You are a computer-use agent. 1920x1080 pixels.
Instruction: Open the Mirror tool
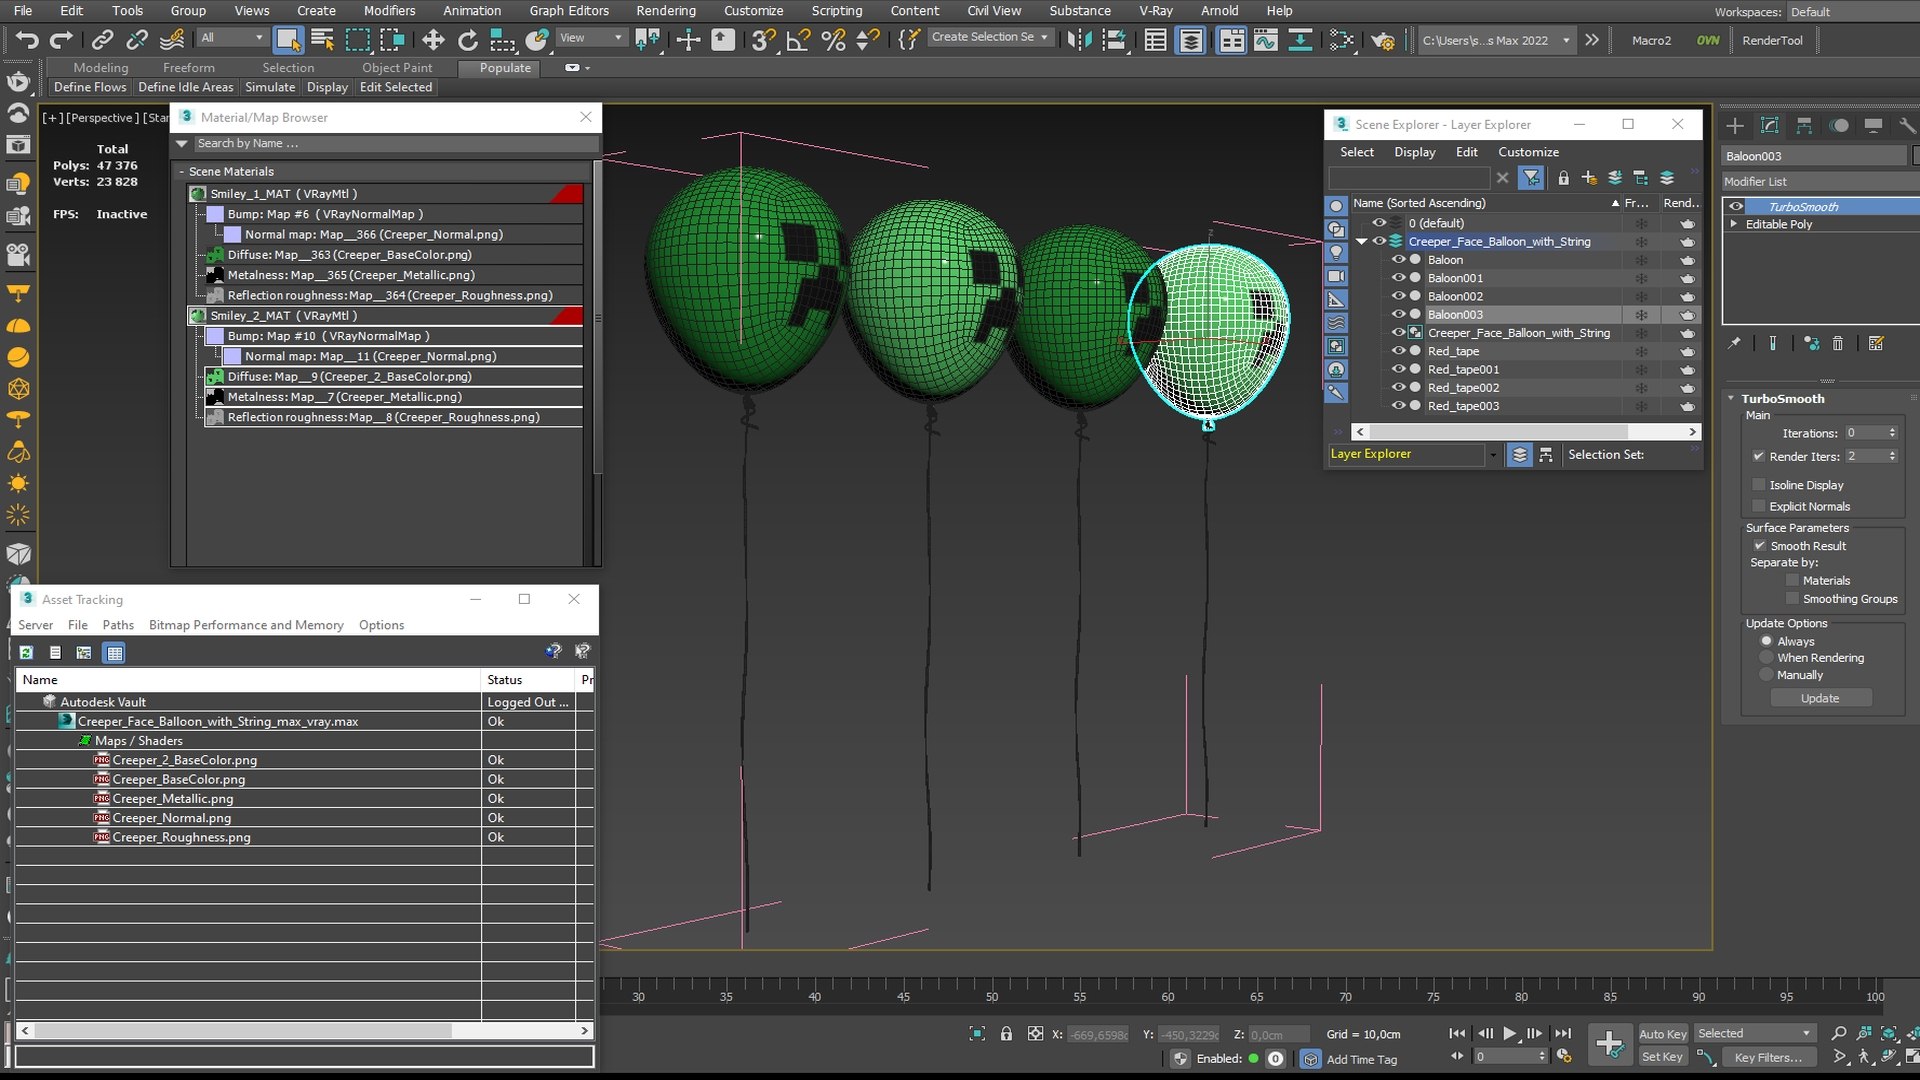[1080, 40]
